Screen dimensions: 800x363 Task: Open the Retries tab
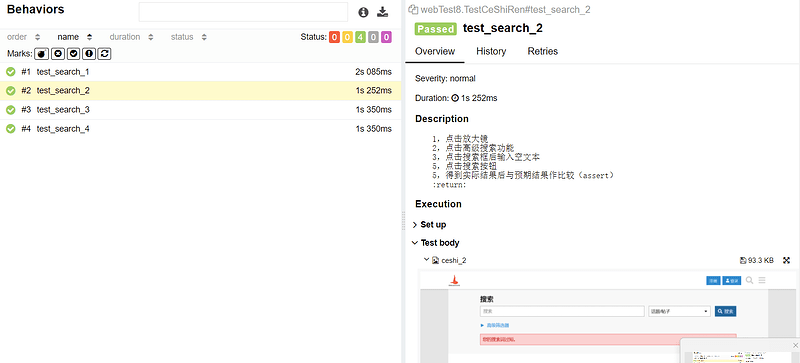542,51
